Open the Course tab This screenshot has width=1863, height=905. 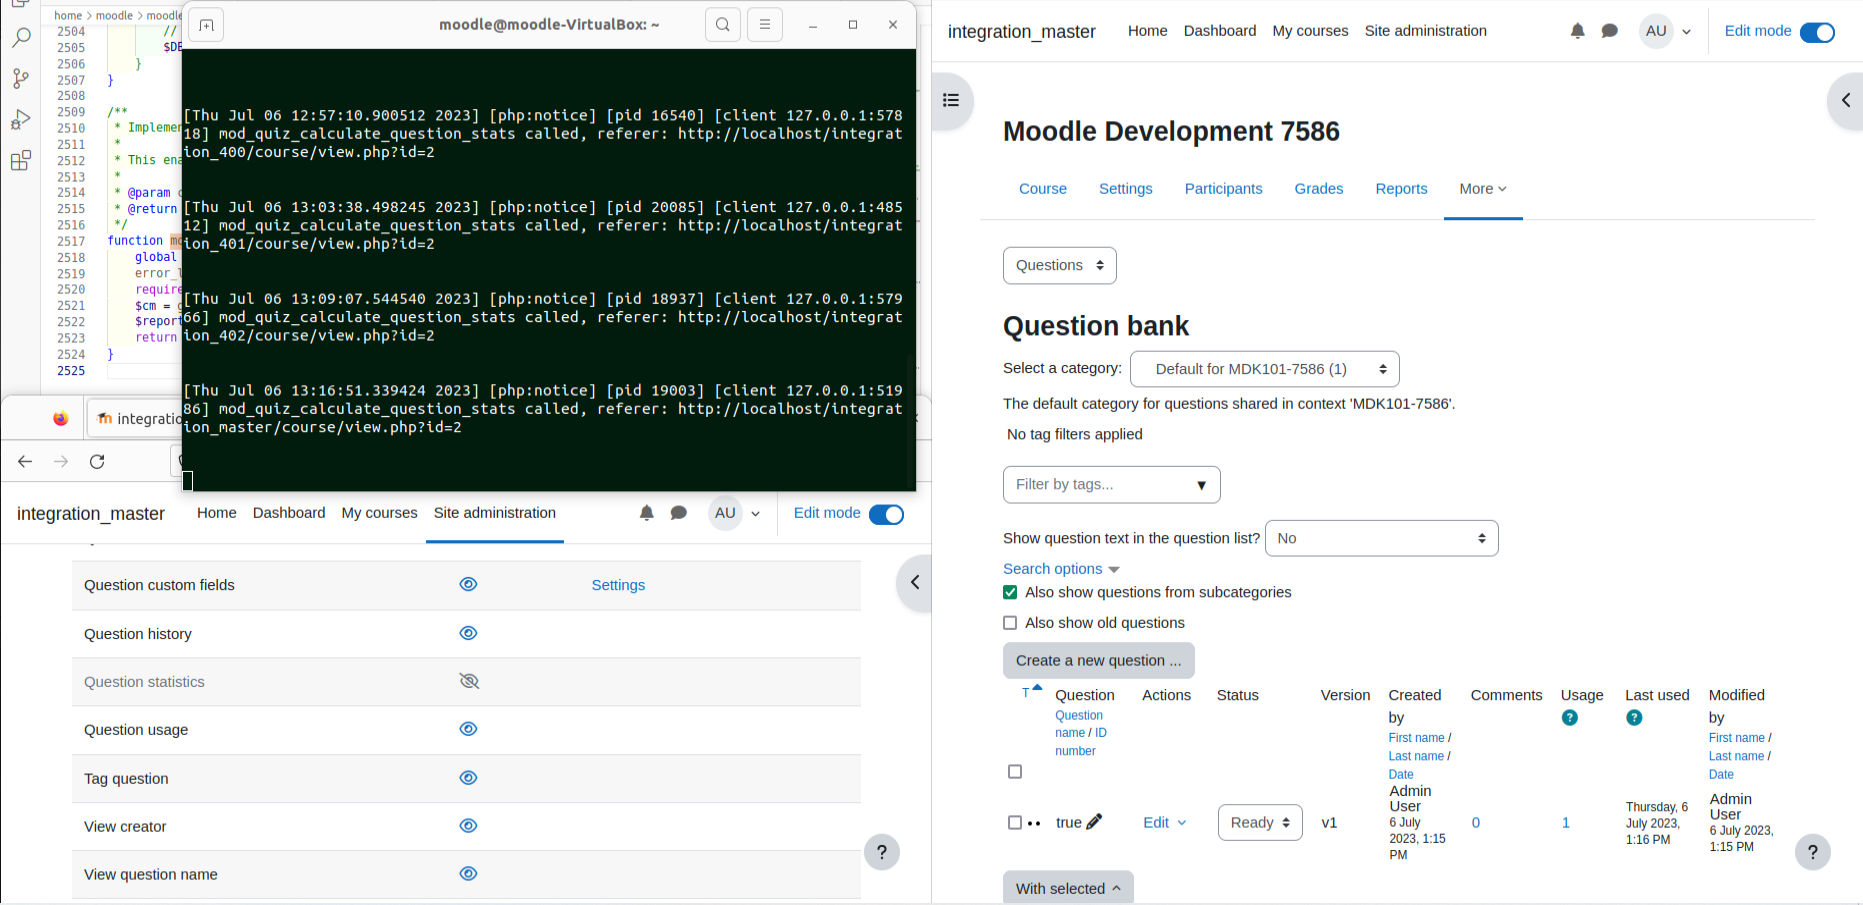click(x=1043, y=189)
